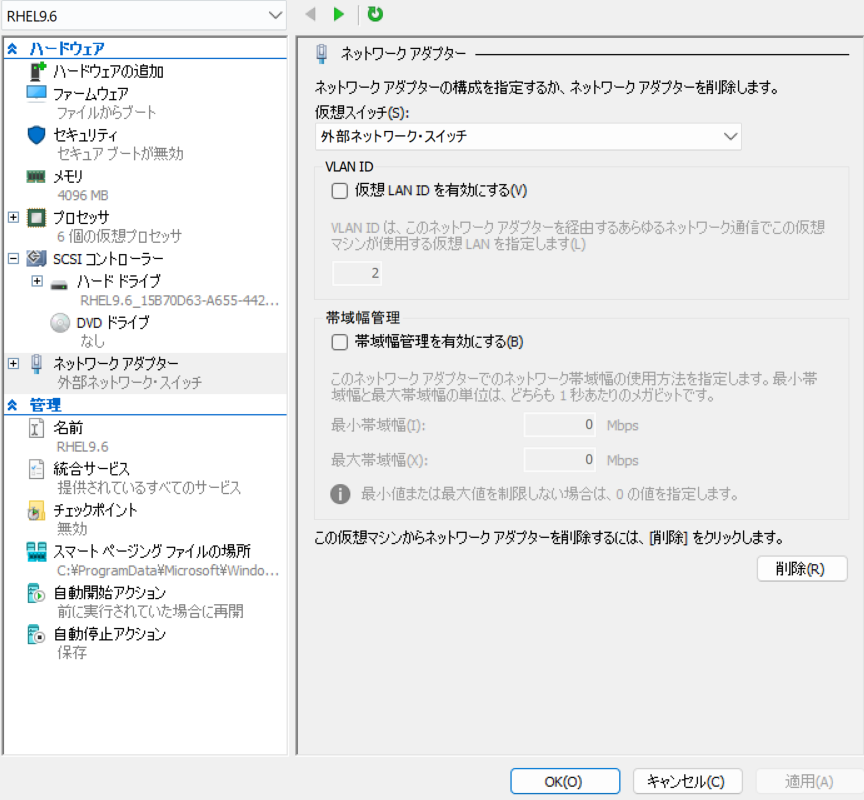Expand the プロセッサ tree node
The image size is (864, 800).
click(14, 217)
